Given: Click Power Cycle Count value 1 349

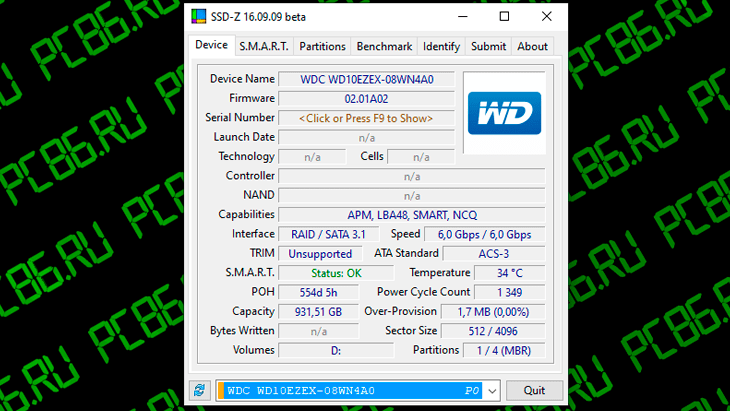Looking at the screenshot, I should coord(510,293).
